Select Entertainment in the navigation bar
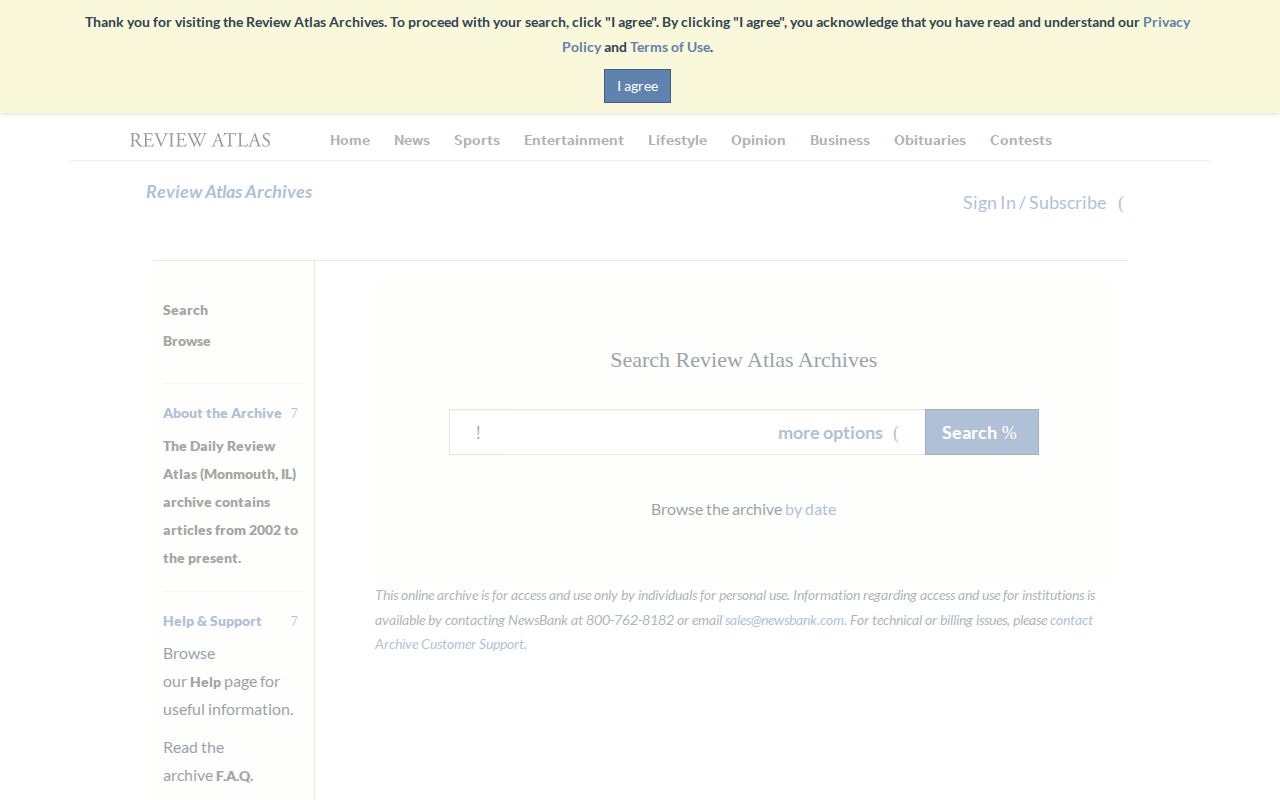Screen dimensions: 1280x800 pyautogui.click(x=574, y=140)
